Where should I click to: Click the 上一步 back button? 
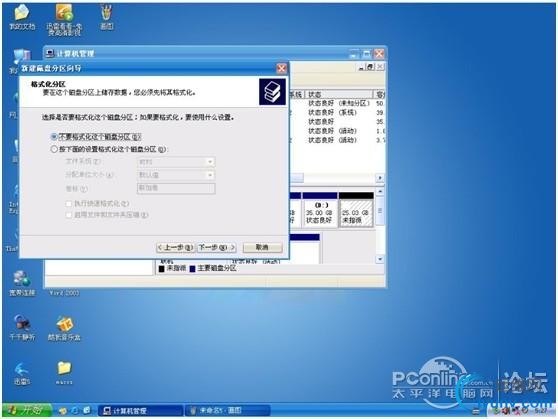click(x=176, y=247)
